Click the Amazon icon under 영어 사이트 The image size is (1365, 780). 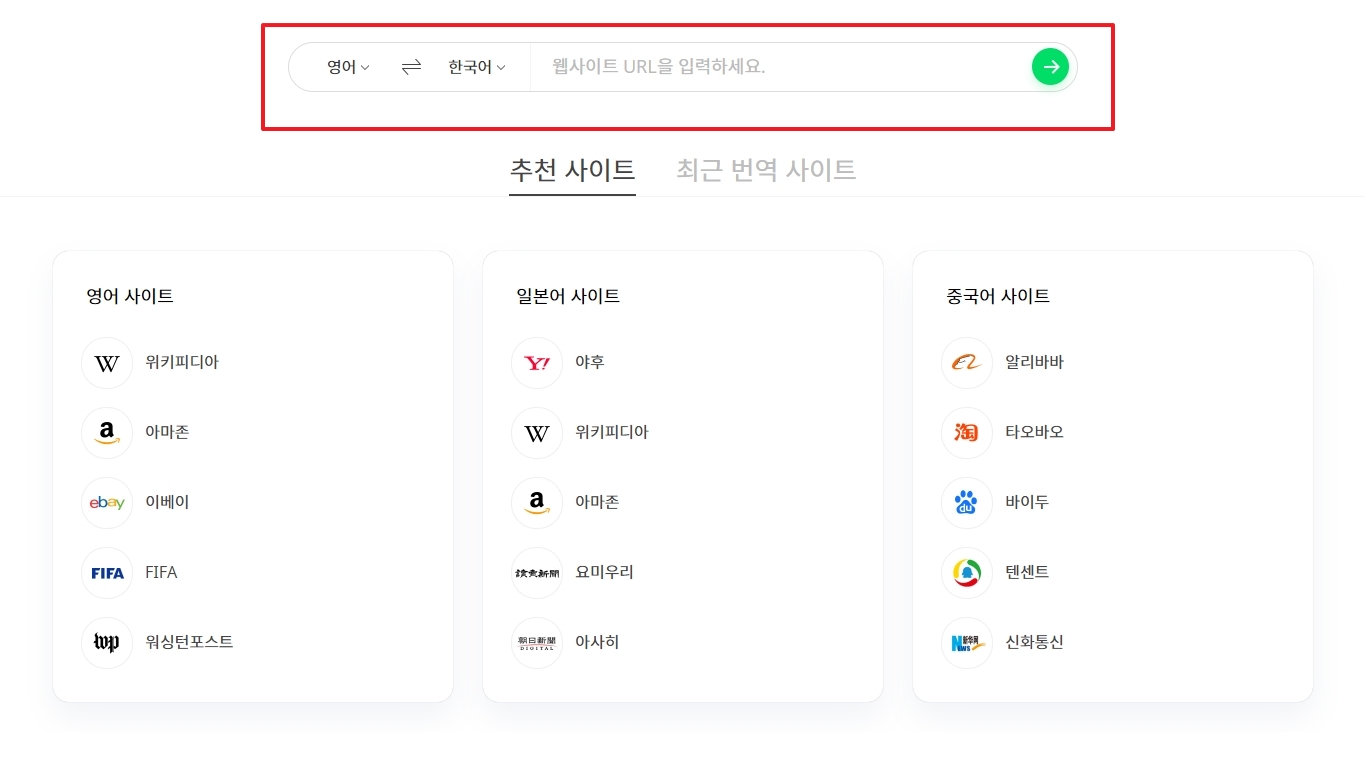coord(107,433)
